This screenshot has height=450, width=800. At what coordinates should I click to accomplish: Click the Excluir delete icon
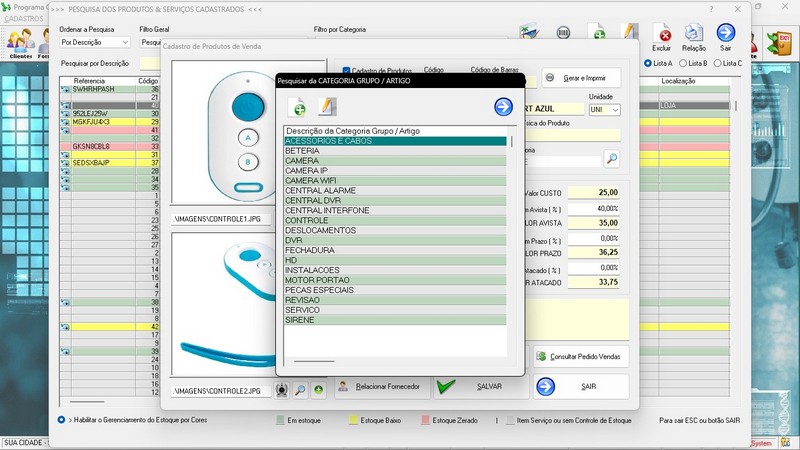tap(664, 35)
